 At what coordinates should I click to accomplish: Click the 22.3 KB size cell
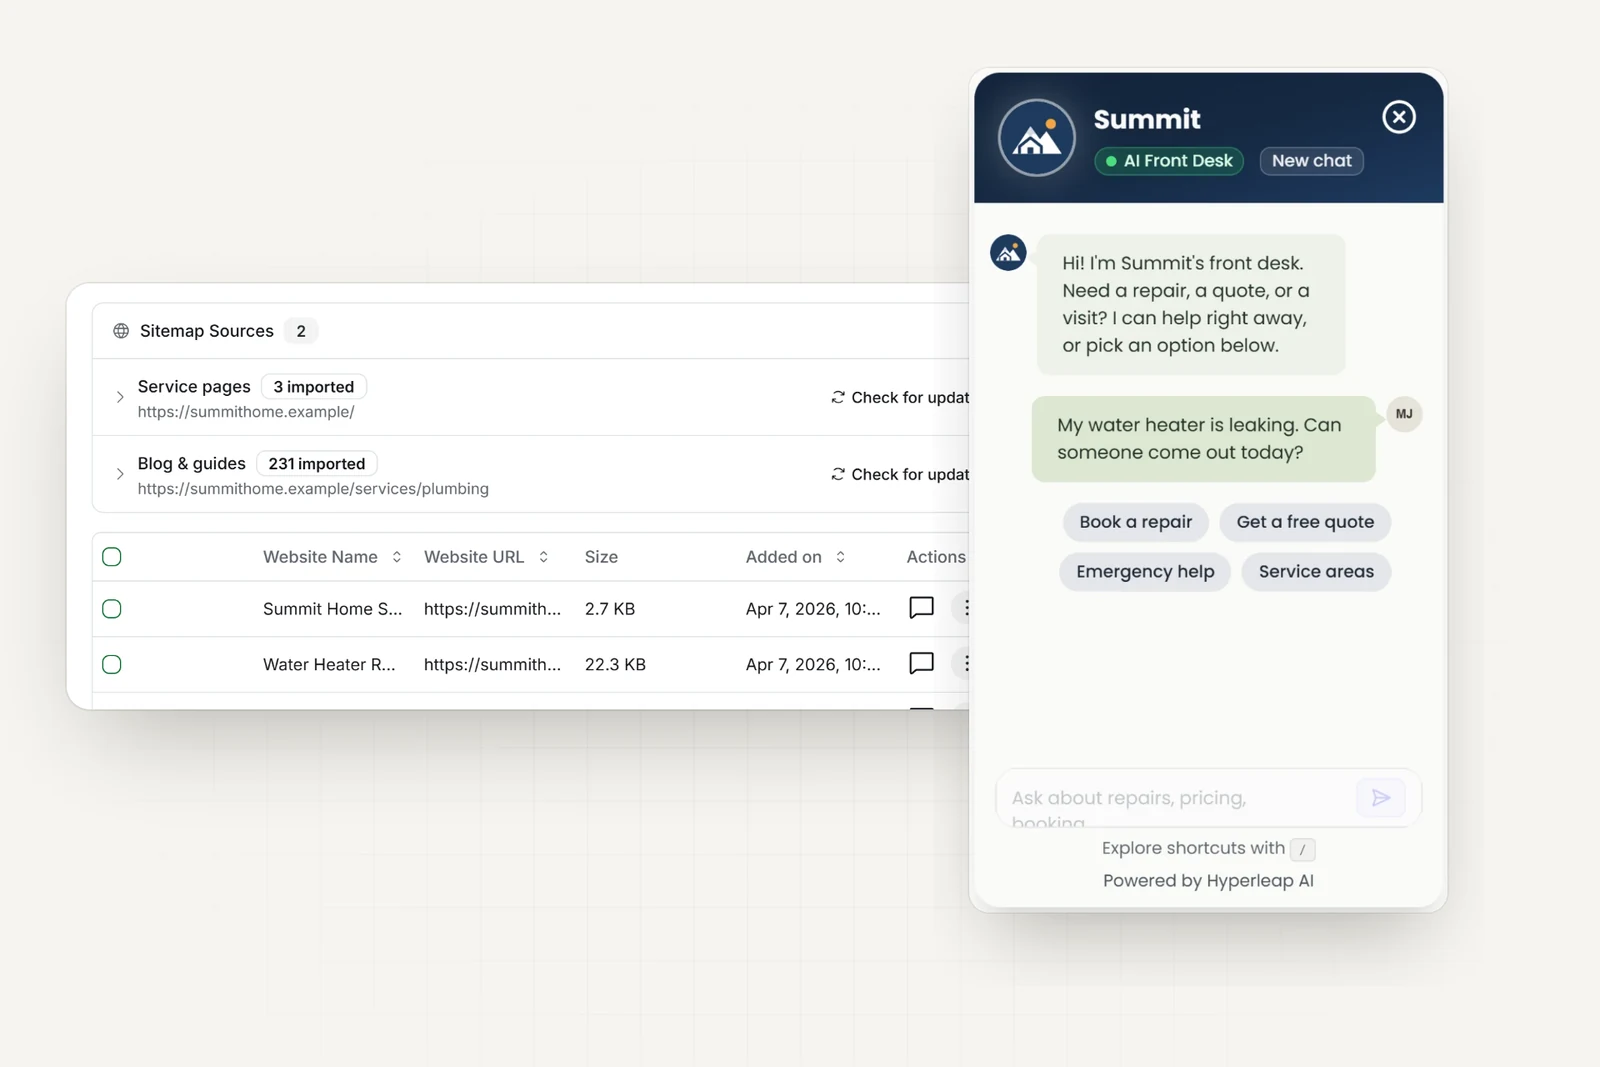pos(615,664)
